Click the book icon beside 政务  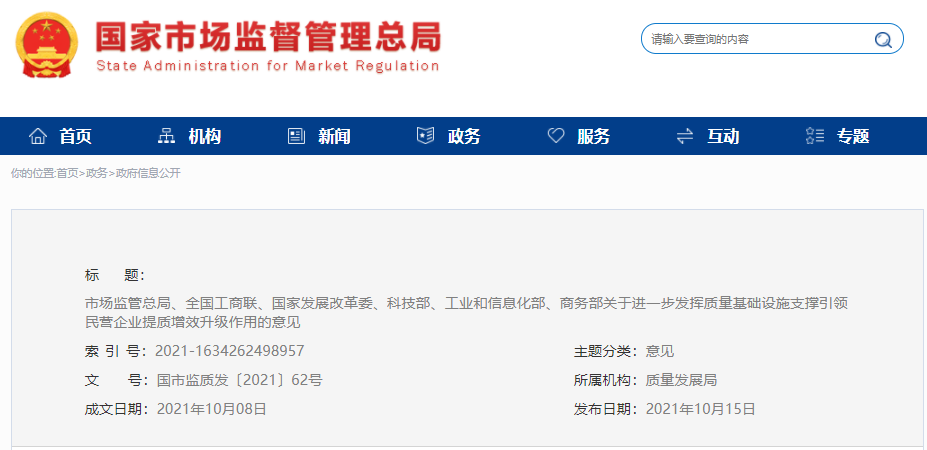pos(426,136)
